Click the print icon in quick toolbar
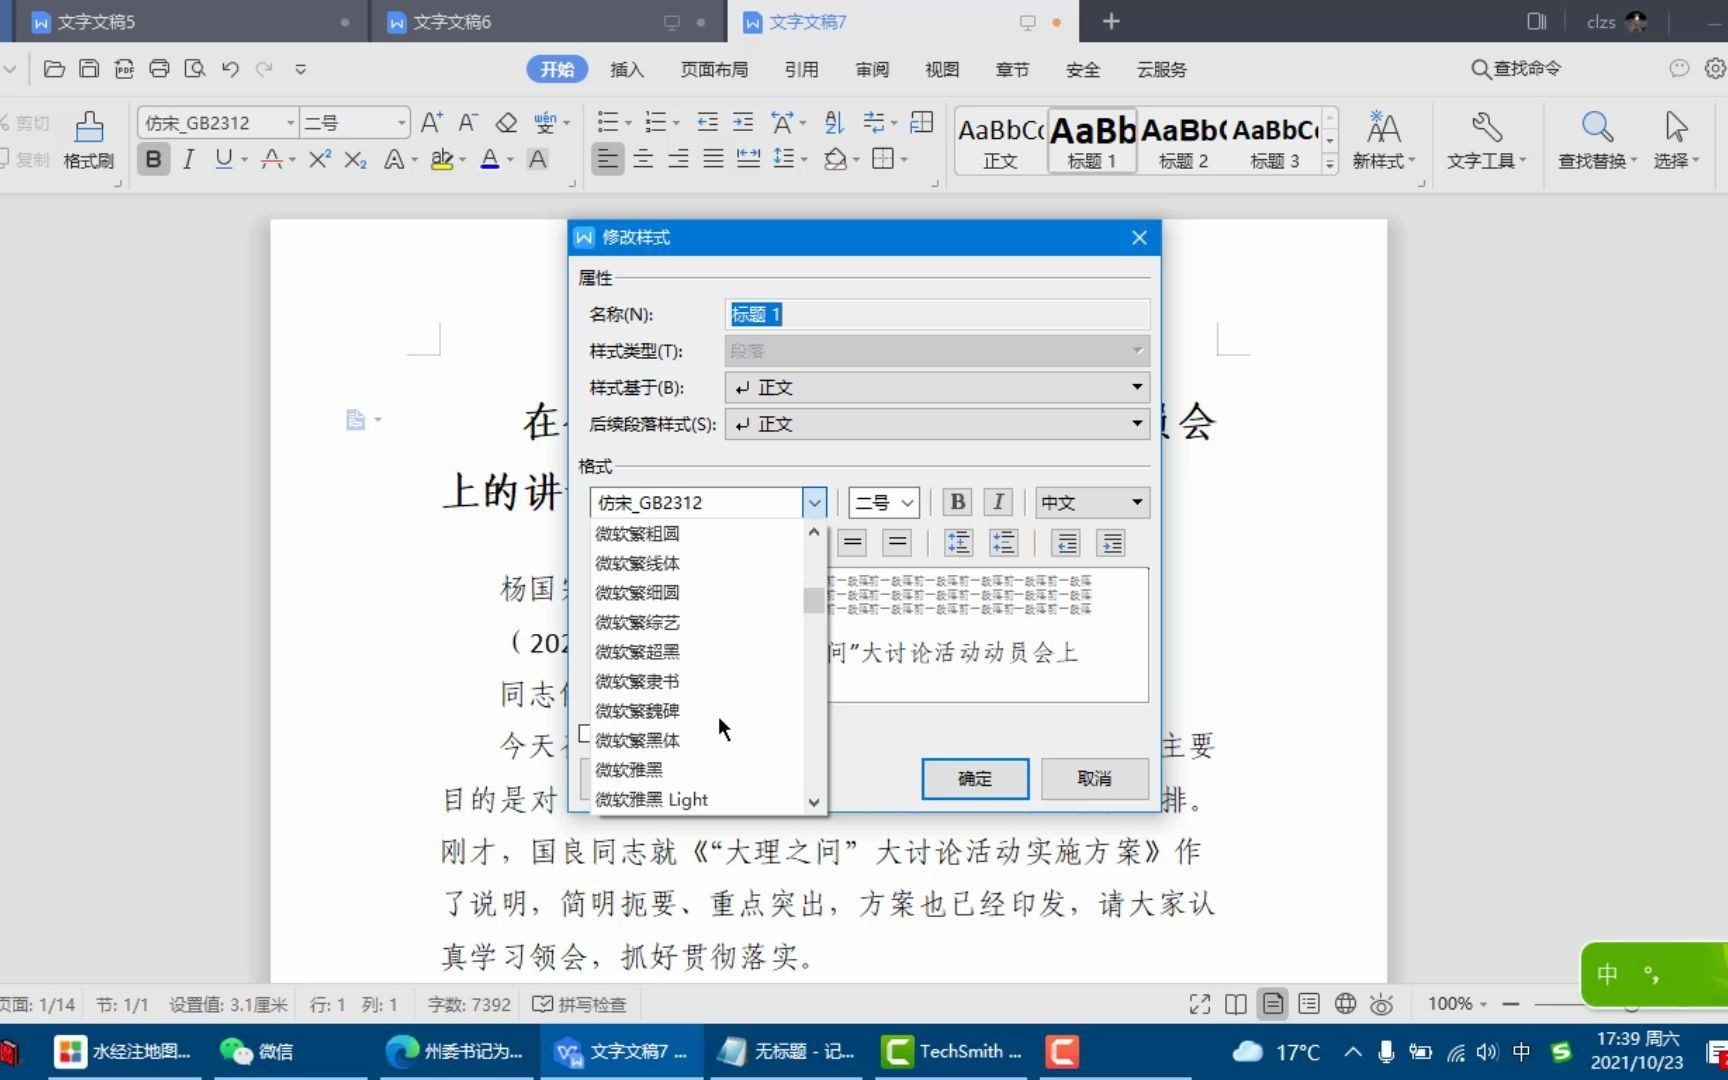1728x1080 pixels. coord(159,69)
